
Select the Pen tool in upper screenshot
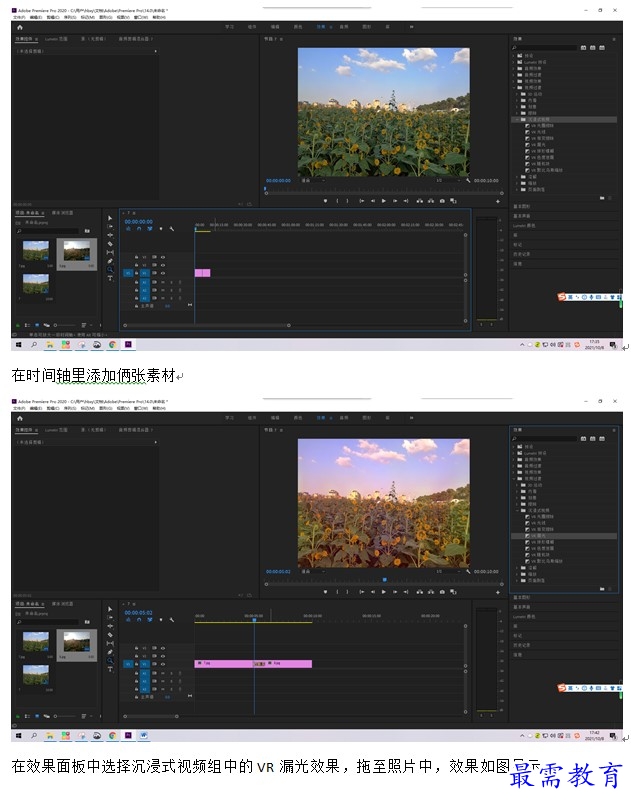point(110,261)
